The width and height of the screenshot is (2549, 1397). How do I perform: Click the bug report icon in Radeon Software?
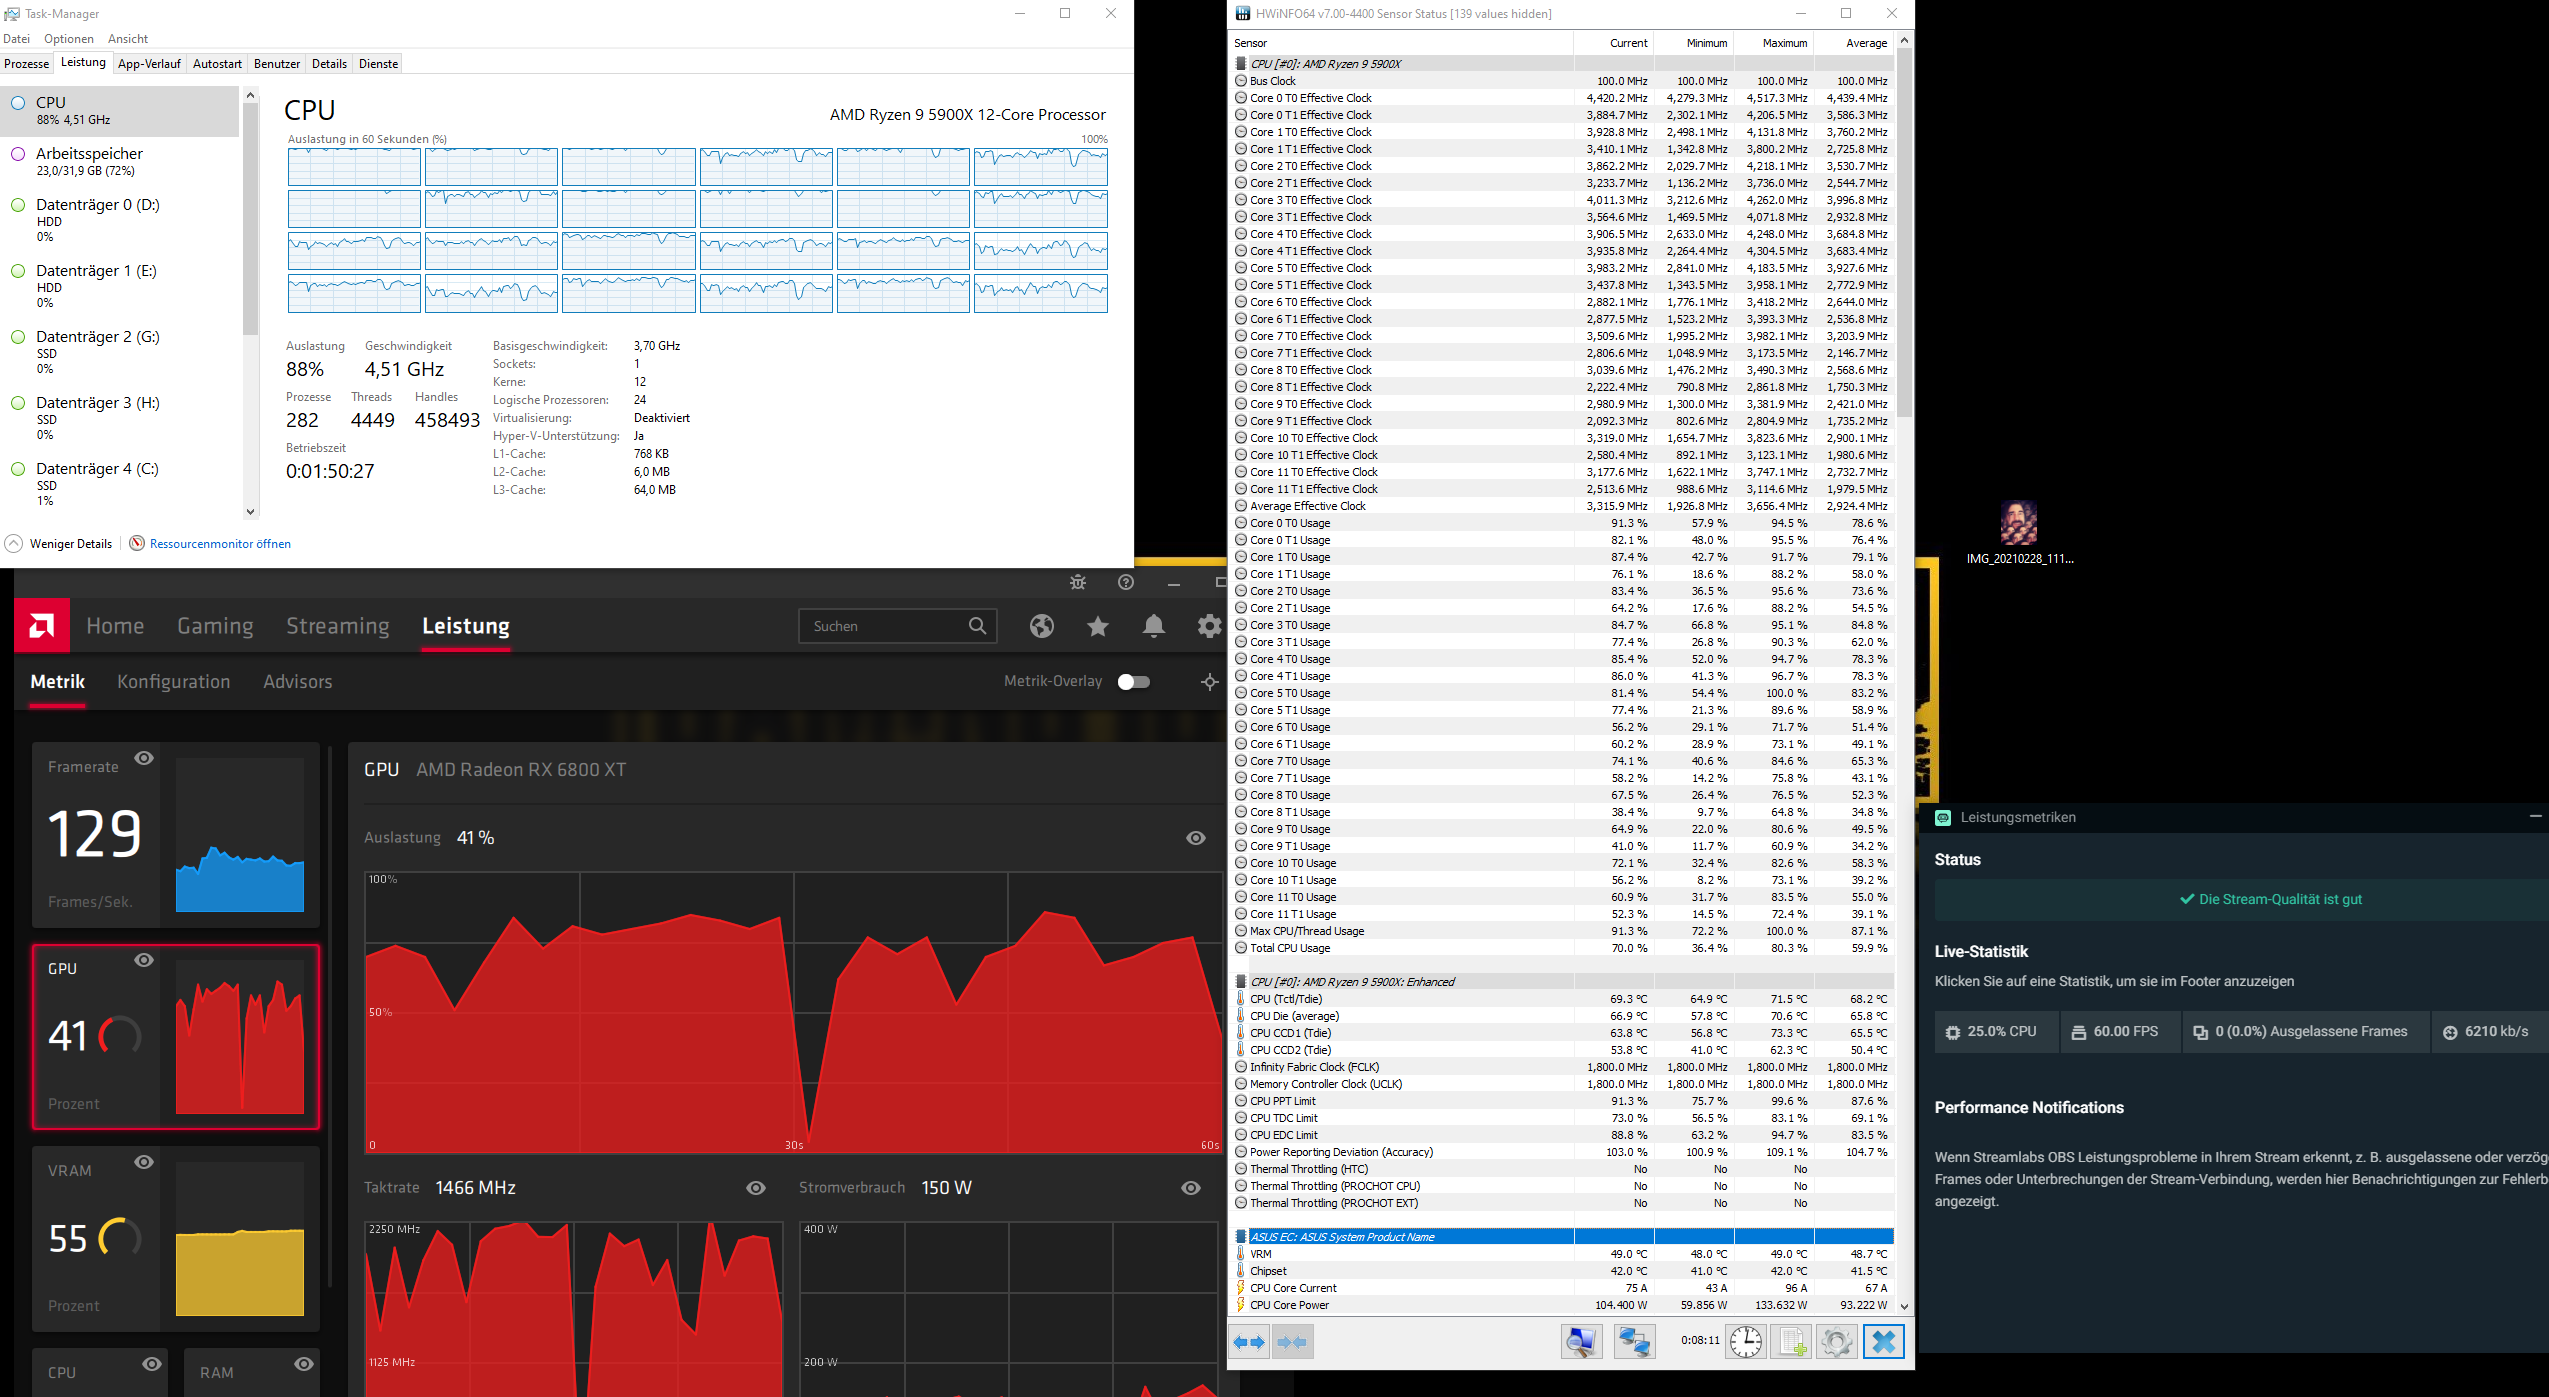[1078, 582]
